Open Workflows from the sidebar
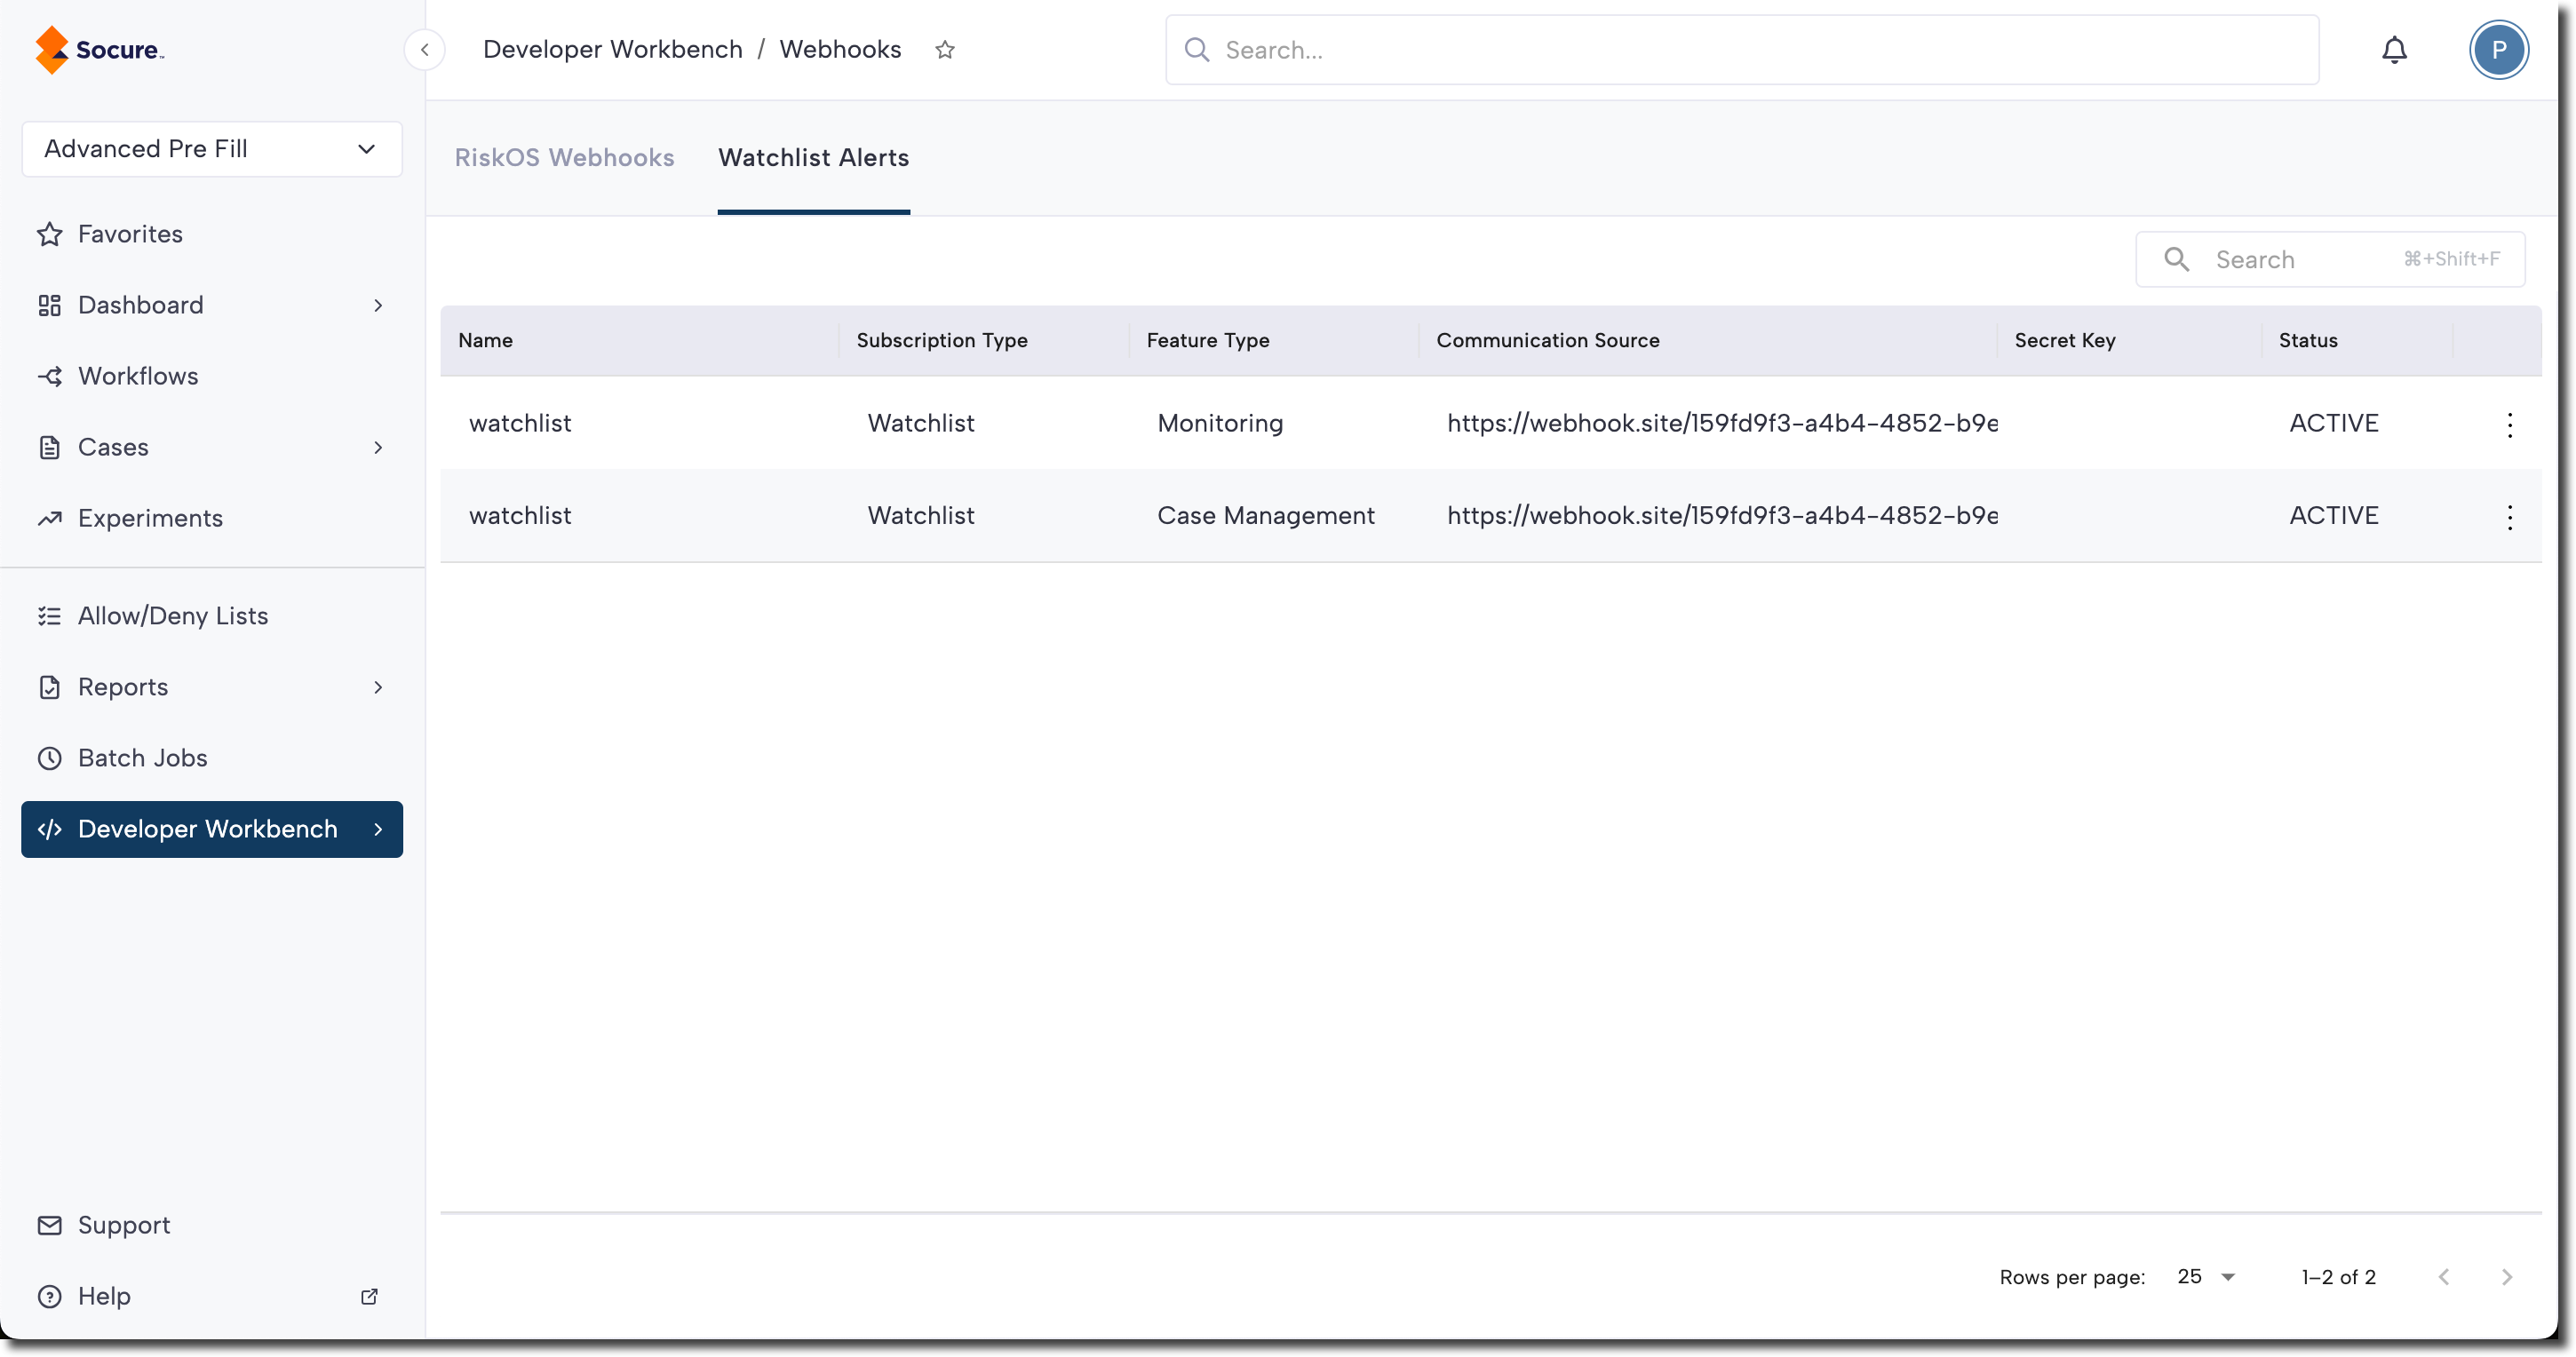Screen dimensions: 2576x1357 pyautogui.click(x=138, y=376)
